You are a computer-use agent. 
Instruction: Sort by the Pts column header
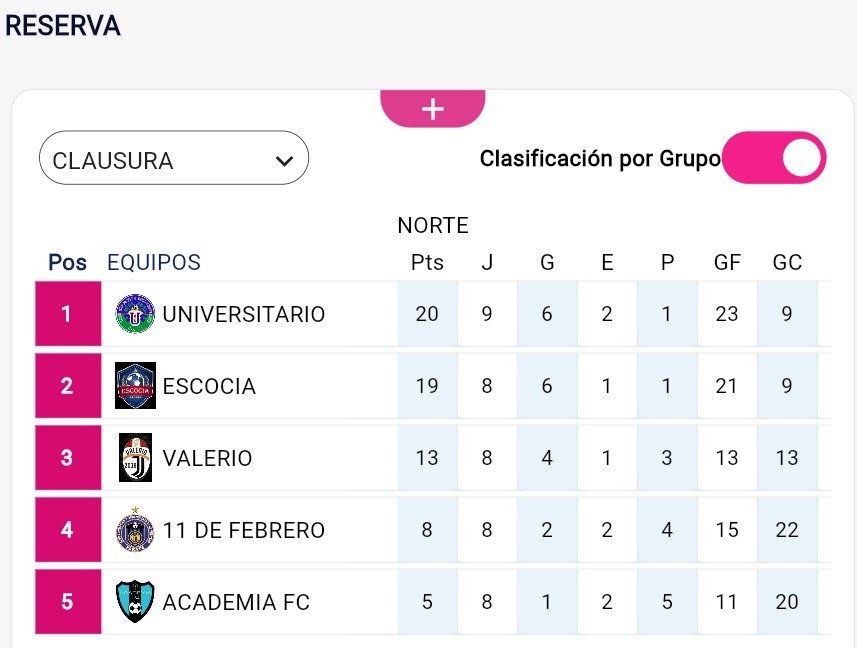(x=427, y=263)
